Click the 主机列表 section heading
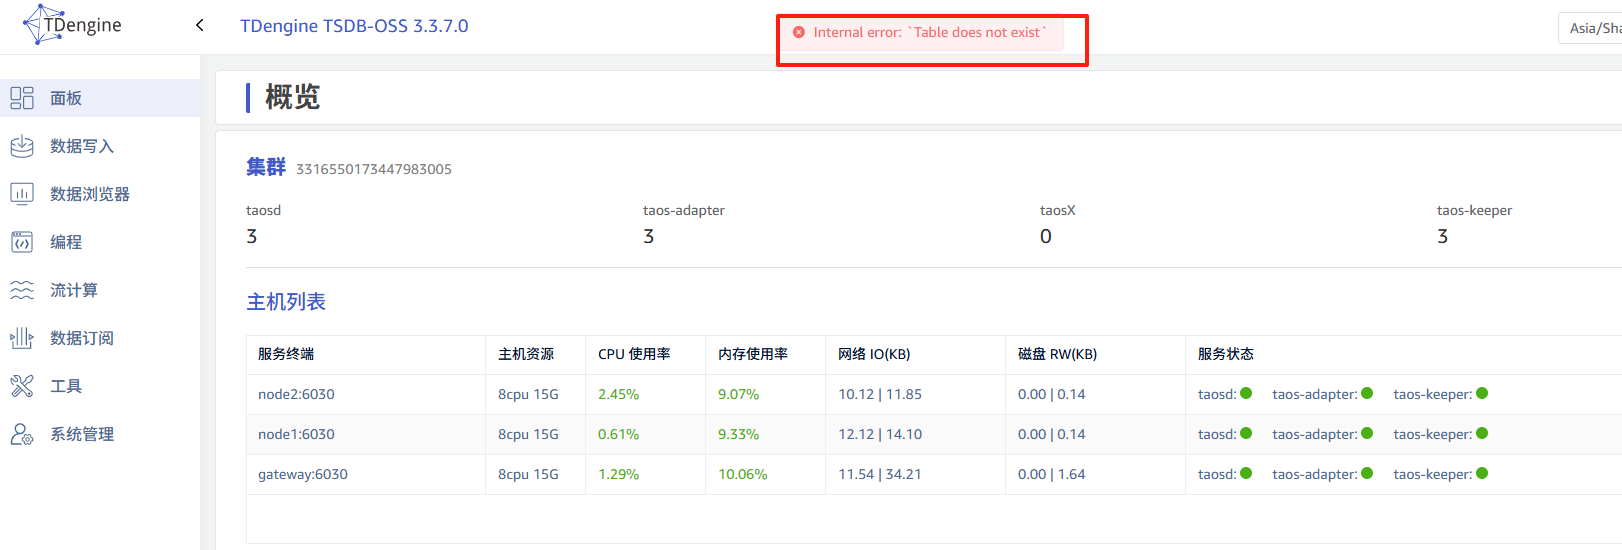Image resolution: width=1622 pixels, height=550 pixels. pyautogui.click(x=286, y=302)
